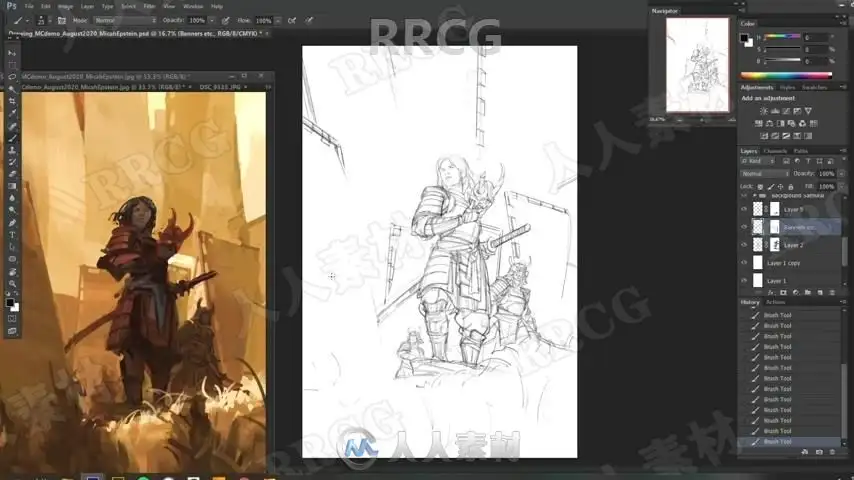Screen dimensions: 854x480
Task: Open the Image menu
Action: (65, 7)
